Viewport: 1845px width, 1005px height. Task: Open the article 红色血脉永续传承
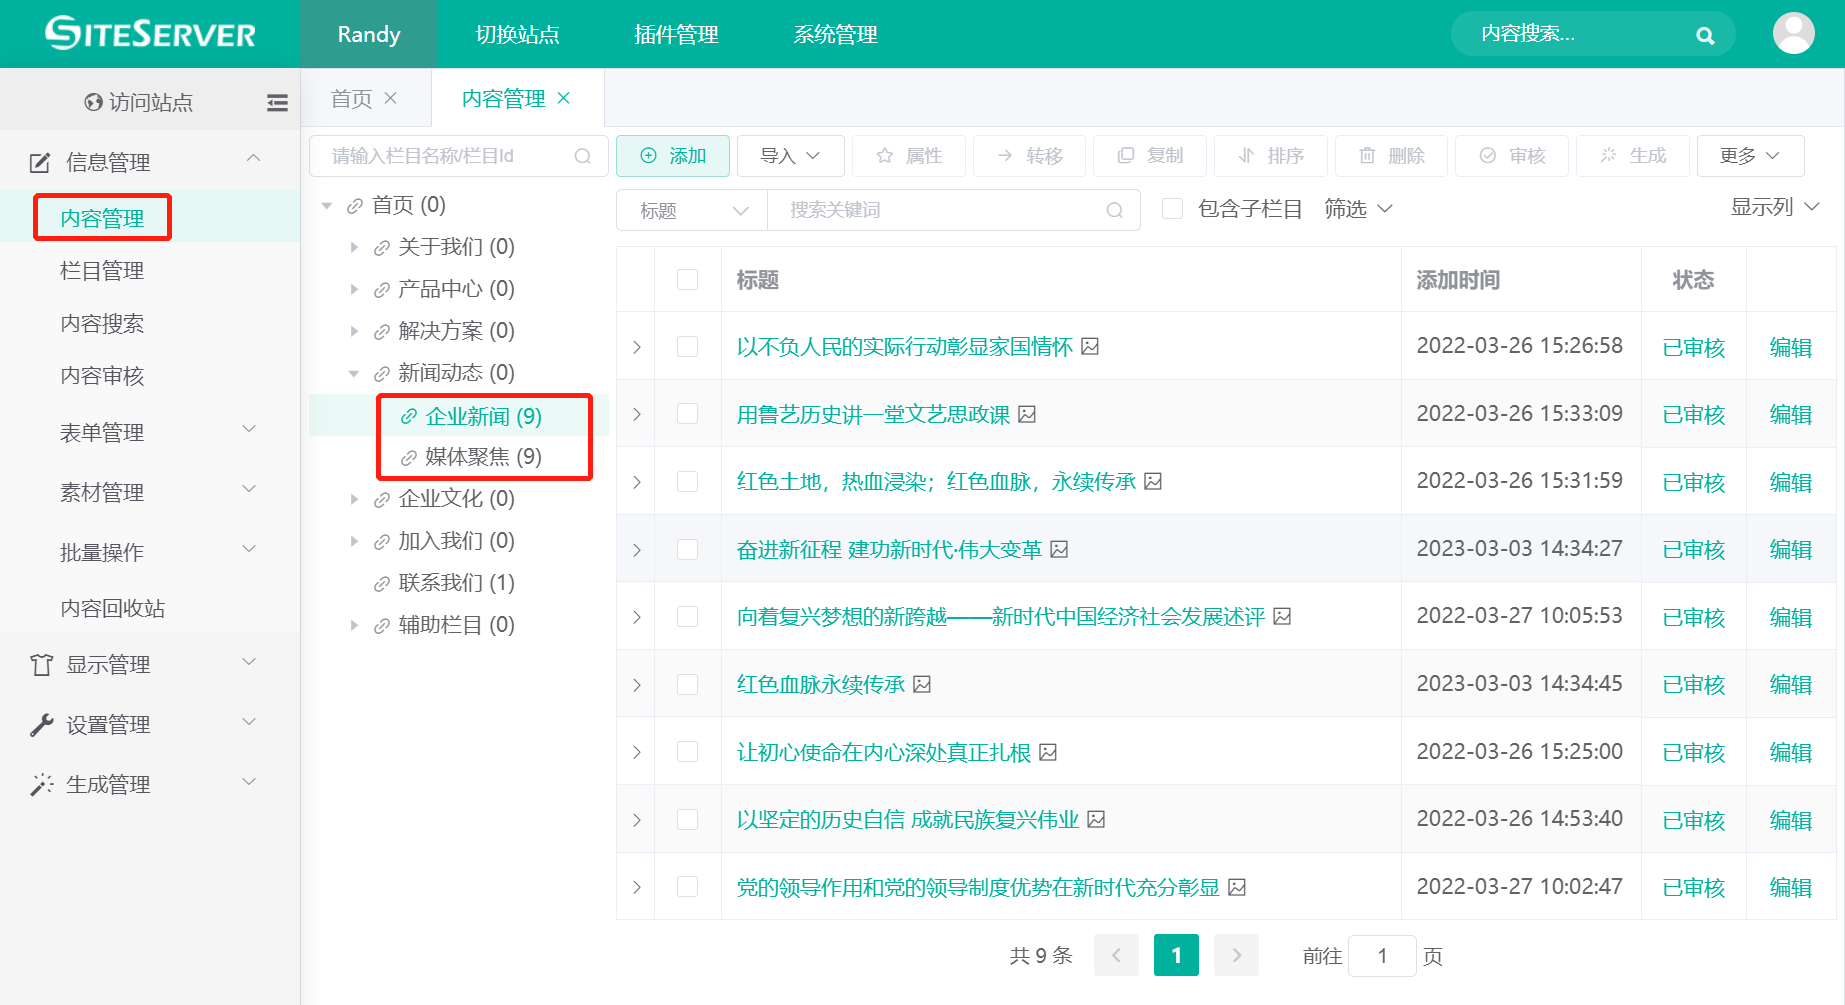tap(820, 684)
